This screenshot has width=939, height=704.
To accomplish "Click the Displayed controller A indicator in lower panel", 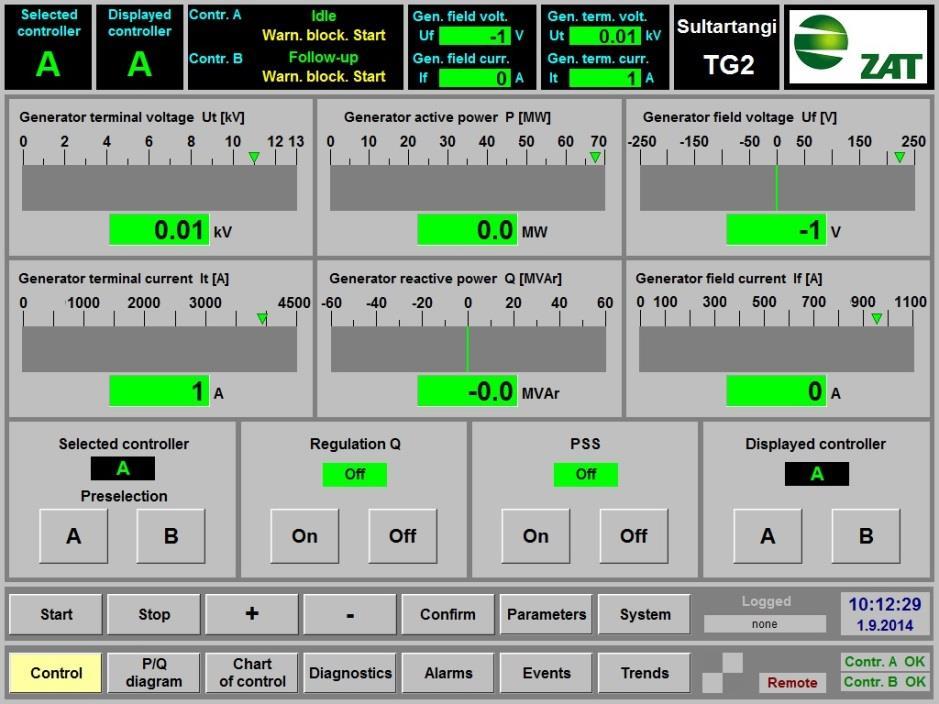I will tap(817, 474).
